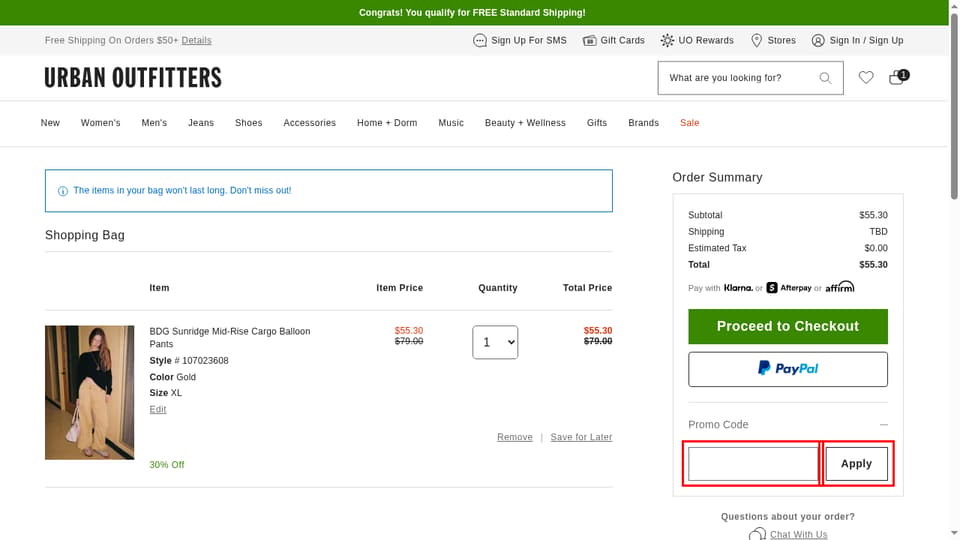Click the Affirm logo
The height and width of the screenshot is (540, 960).
tap(839, 287)
